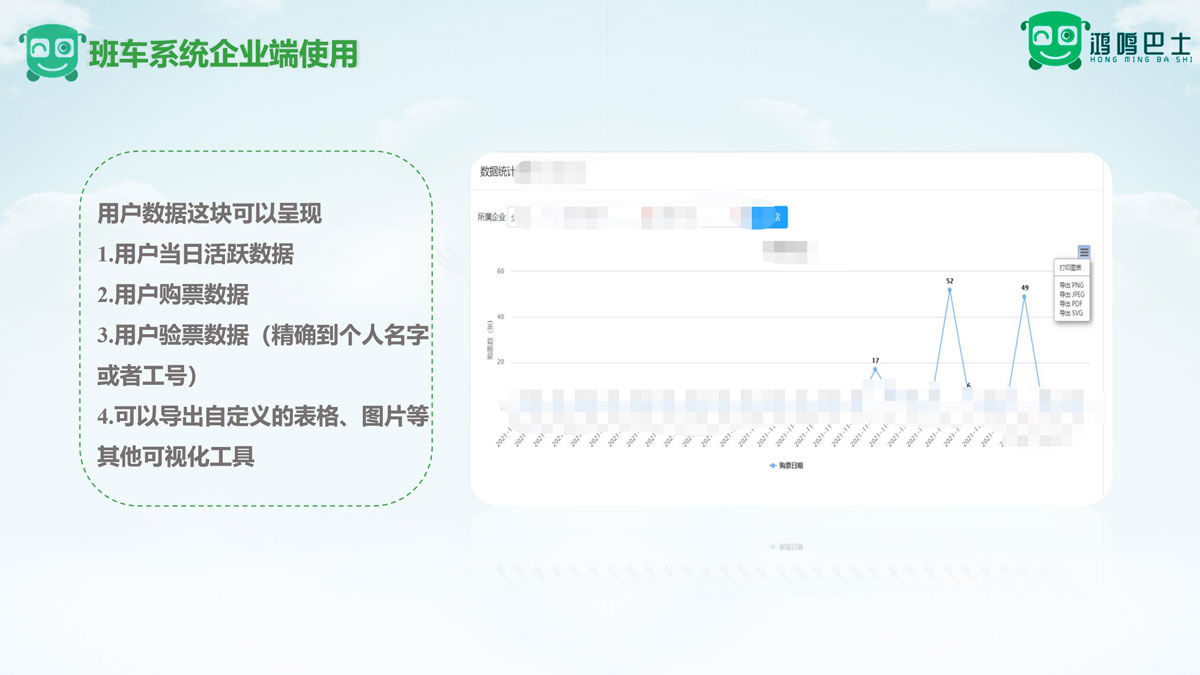Click the green bus logo beside slide title
This screenshot has height=675, width=1200.
[x=52, y=51]
